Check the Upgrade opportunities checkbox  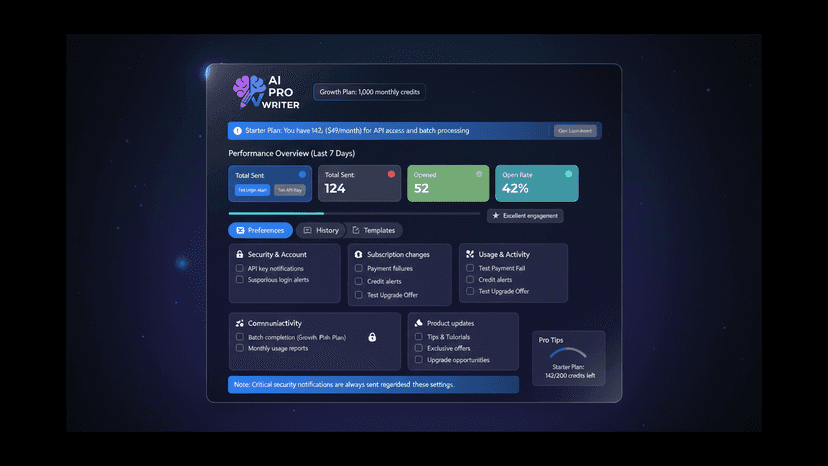pyautogui.click(x=418, y=360)
